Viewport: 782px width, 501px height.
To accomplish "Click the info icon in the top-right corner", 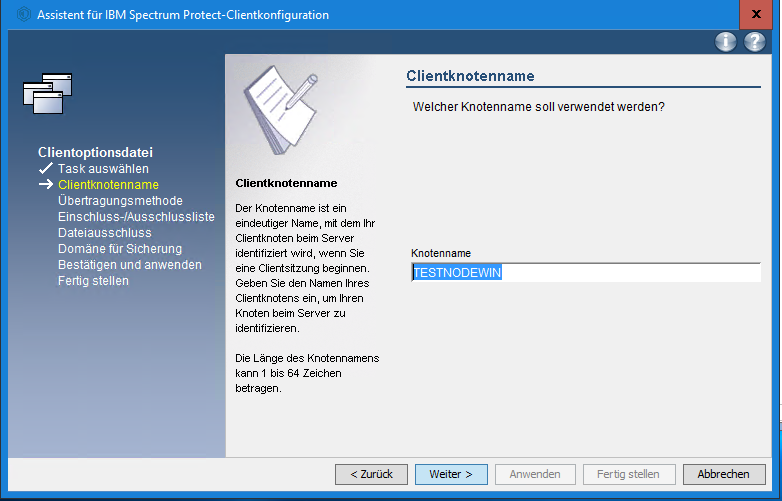I will point(725,42).
